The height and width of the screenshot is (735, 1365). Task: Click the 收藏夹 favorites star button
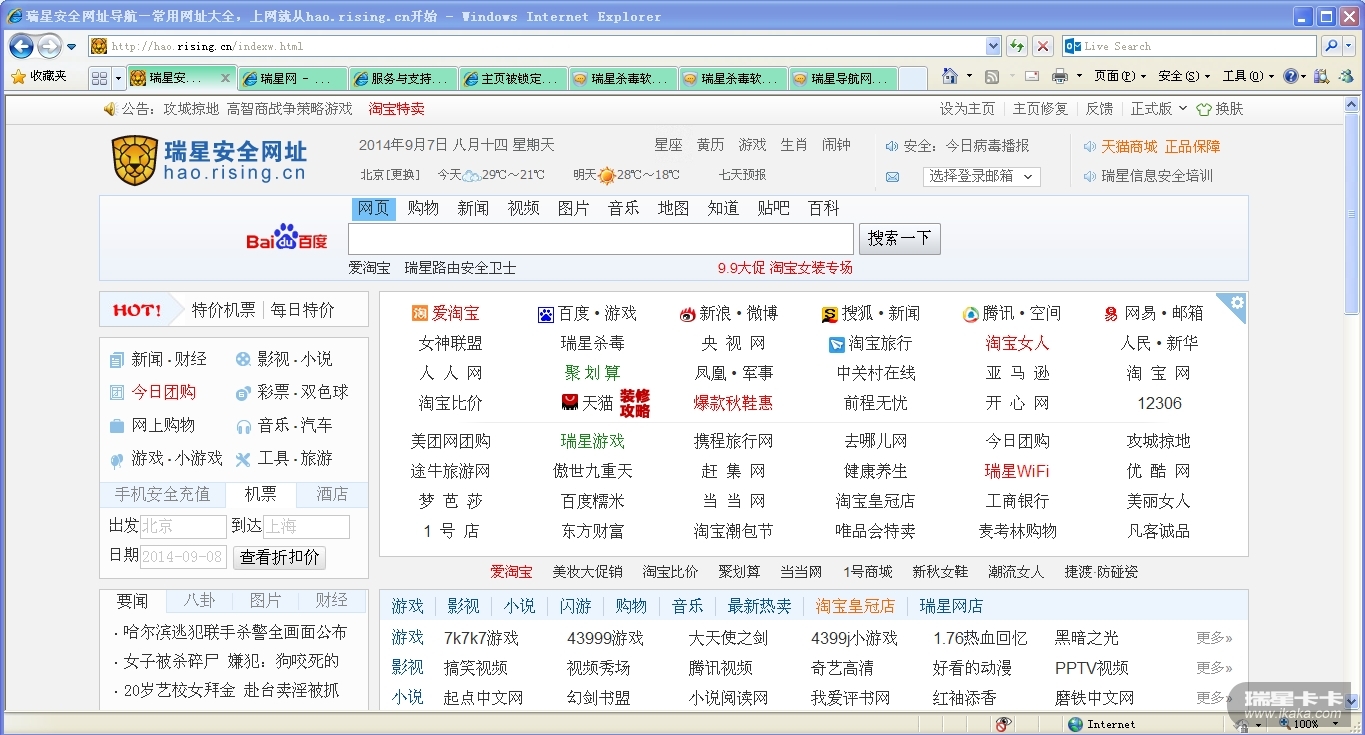(x=38, y=77)
